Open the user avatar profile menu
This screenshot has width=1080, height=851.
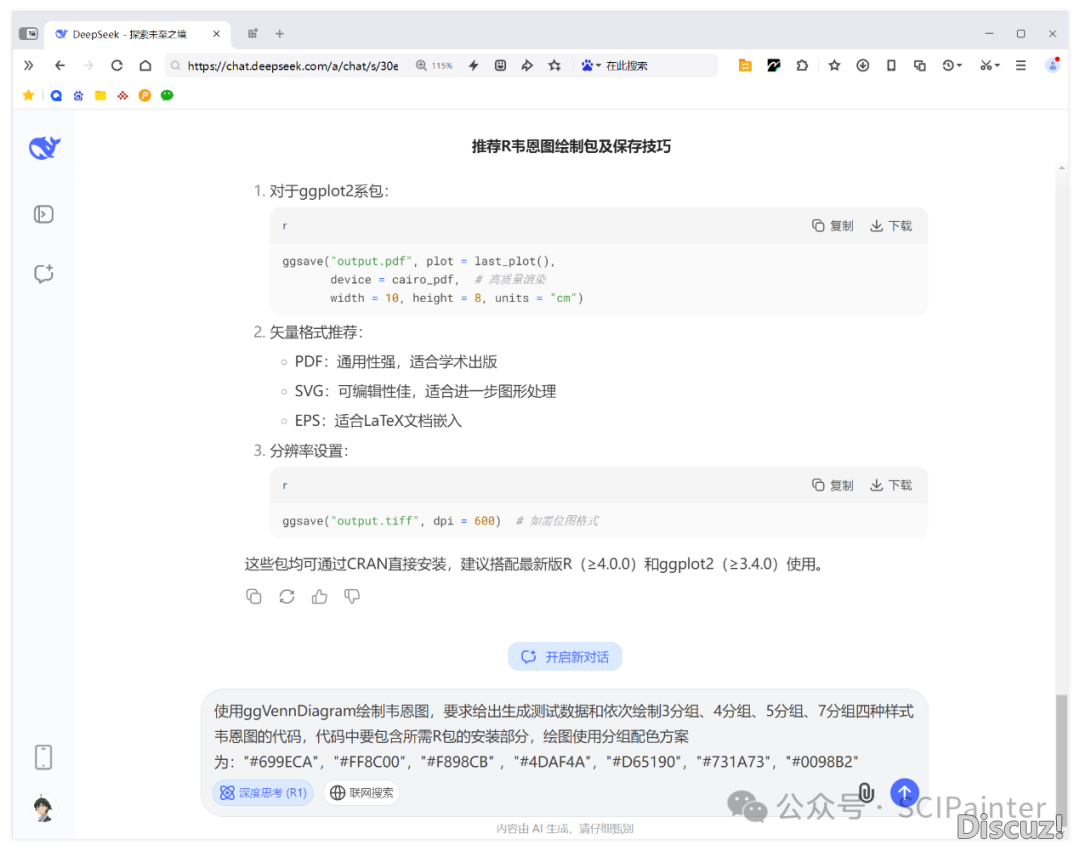[x=43, y=808]
